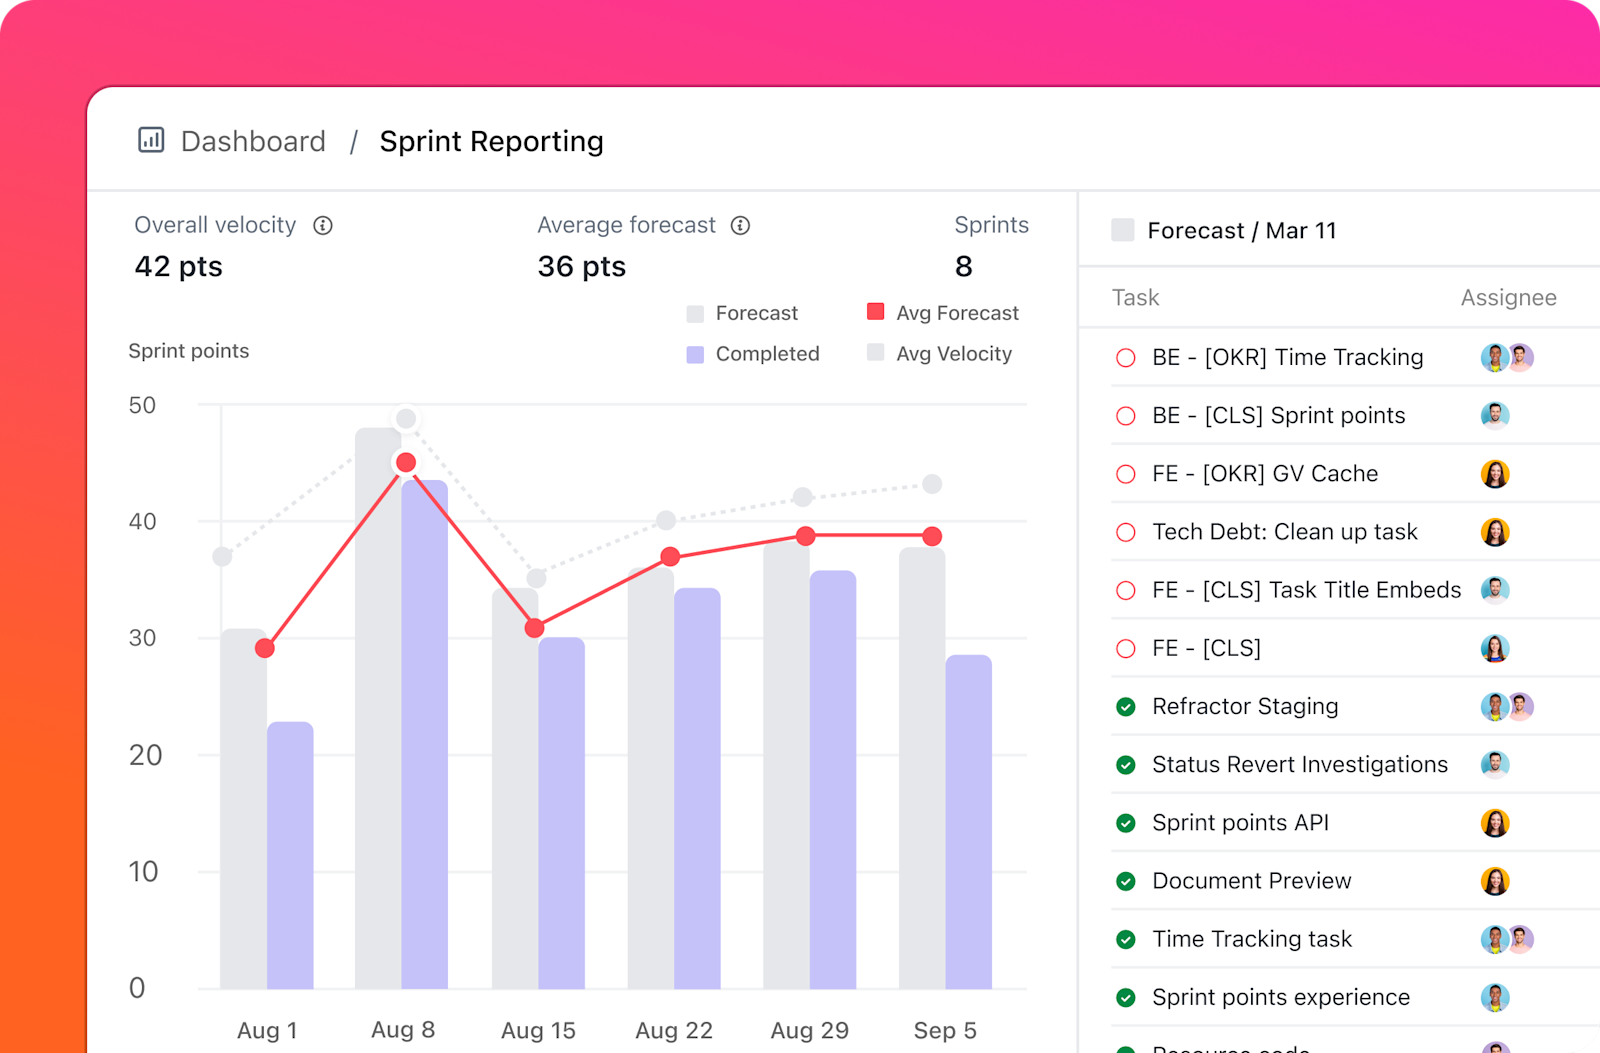The image size is (1600, 1053).
Task: Click the green checkmark on Refractor Staging
Action: [1127, 706]
